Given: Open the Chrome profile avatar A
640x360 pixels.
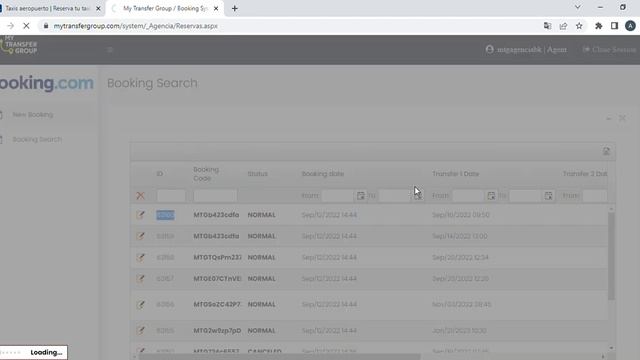Looking at the screenshot, I should click(630, 26).
